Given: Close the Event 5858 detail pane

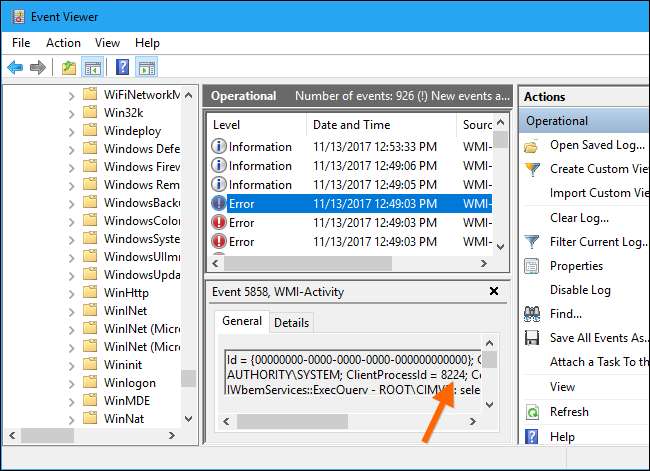Looking at the screenshot, I should 493,291.
